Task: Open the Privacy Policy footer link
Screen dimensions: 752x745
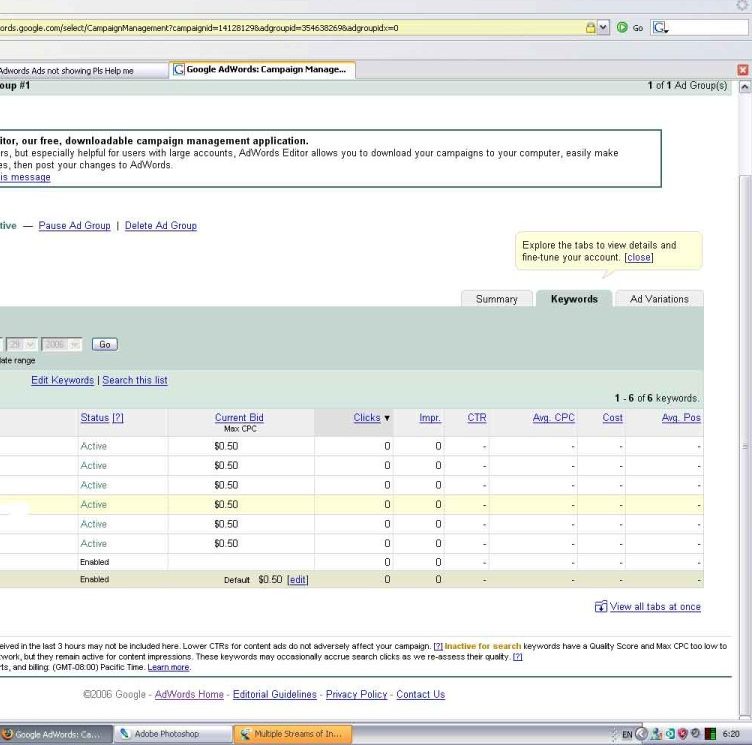Action: 356,694
